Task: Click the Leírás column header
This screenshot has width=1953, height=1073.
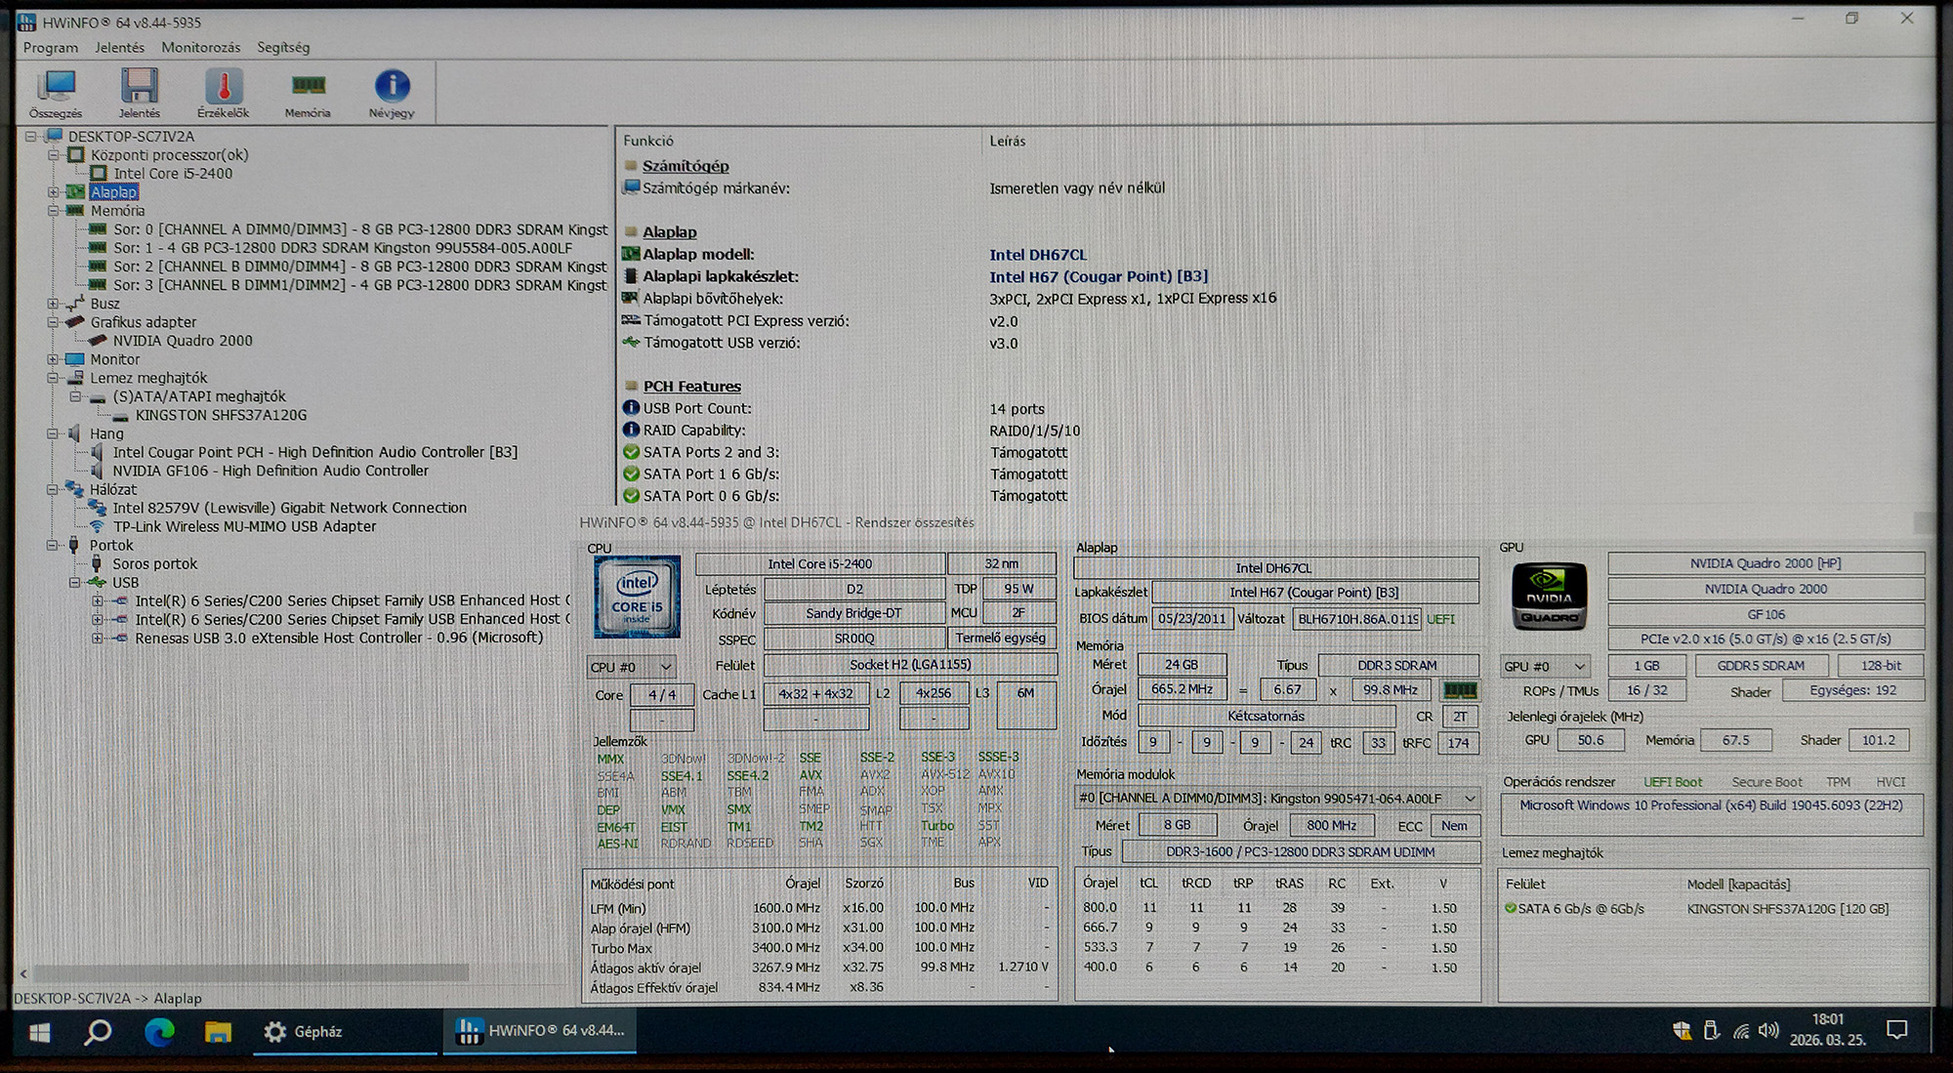Action: (x=1007, y=141)
